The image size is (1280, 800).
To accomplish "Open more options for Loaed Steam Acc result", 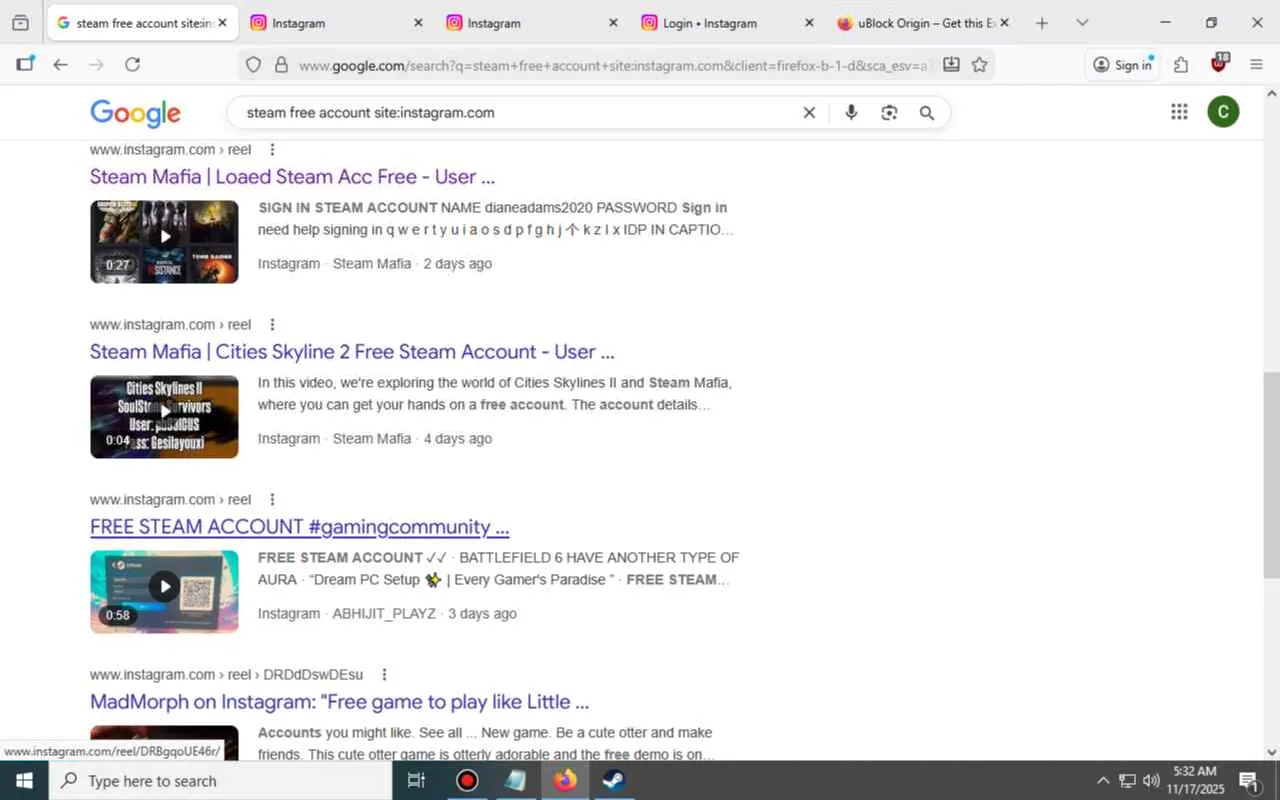I will (271, 150).
